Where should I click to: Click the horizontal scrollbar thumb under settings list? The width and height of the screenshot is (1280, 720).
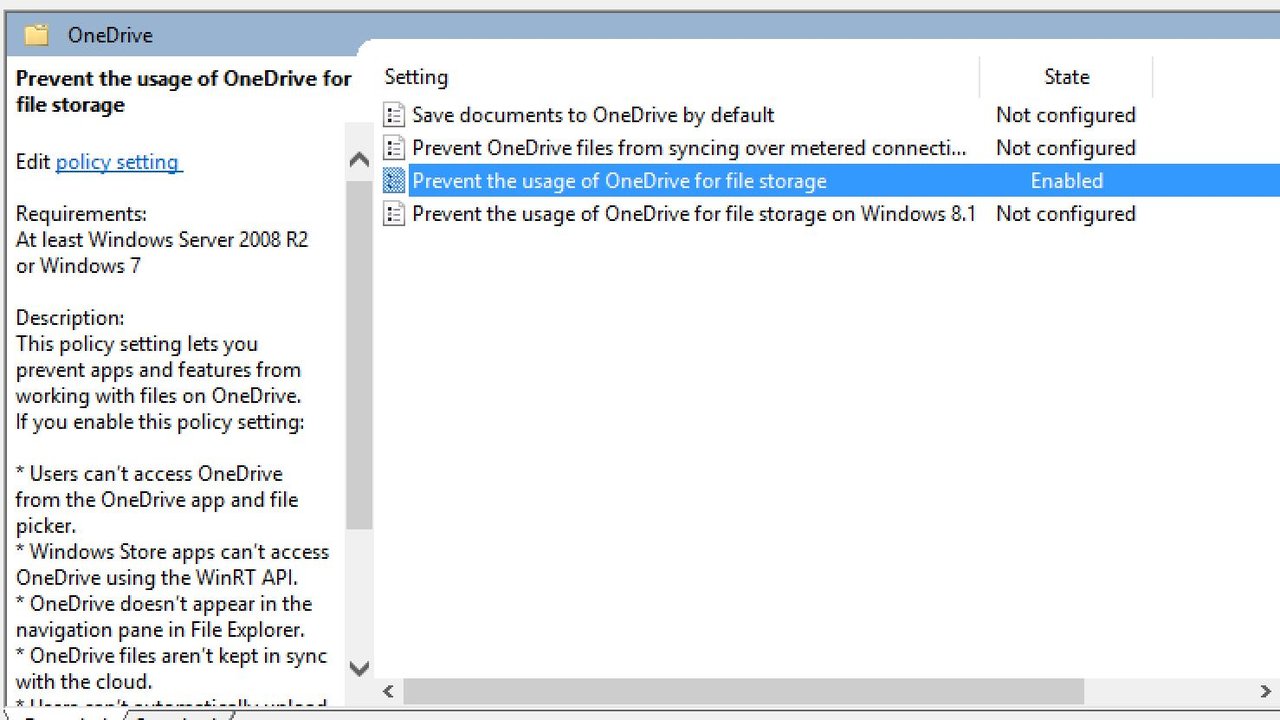[x=743, y=691]
